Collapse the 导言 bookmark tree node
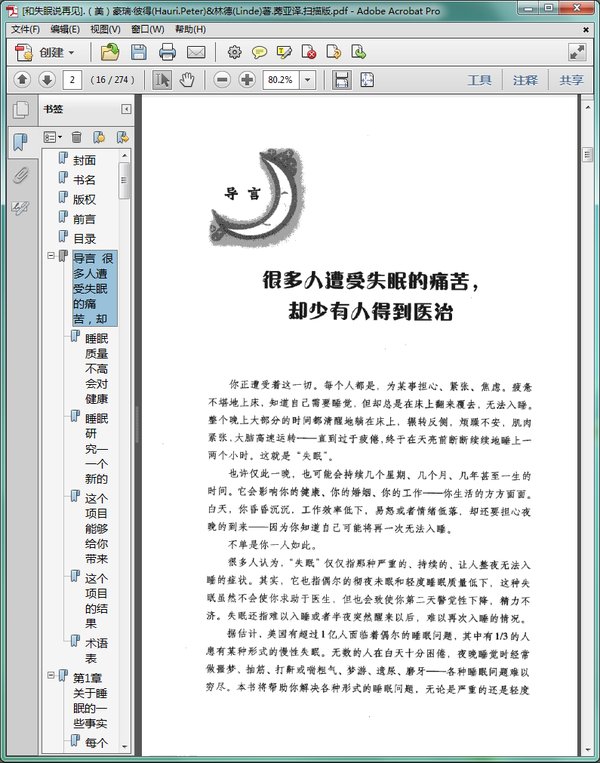Image resolution: width=600 pixels, height=763 pixels. 51,255
